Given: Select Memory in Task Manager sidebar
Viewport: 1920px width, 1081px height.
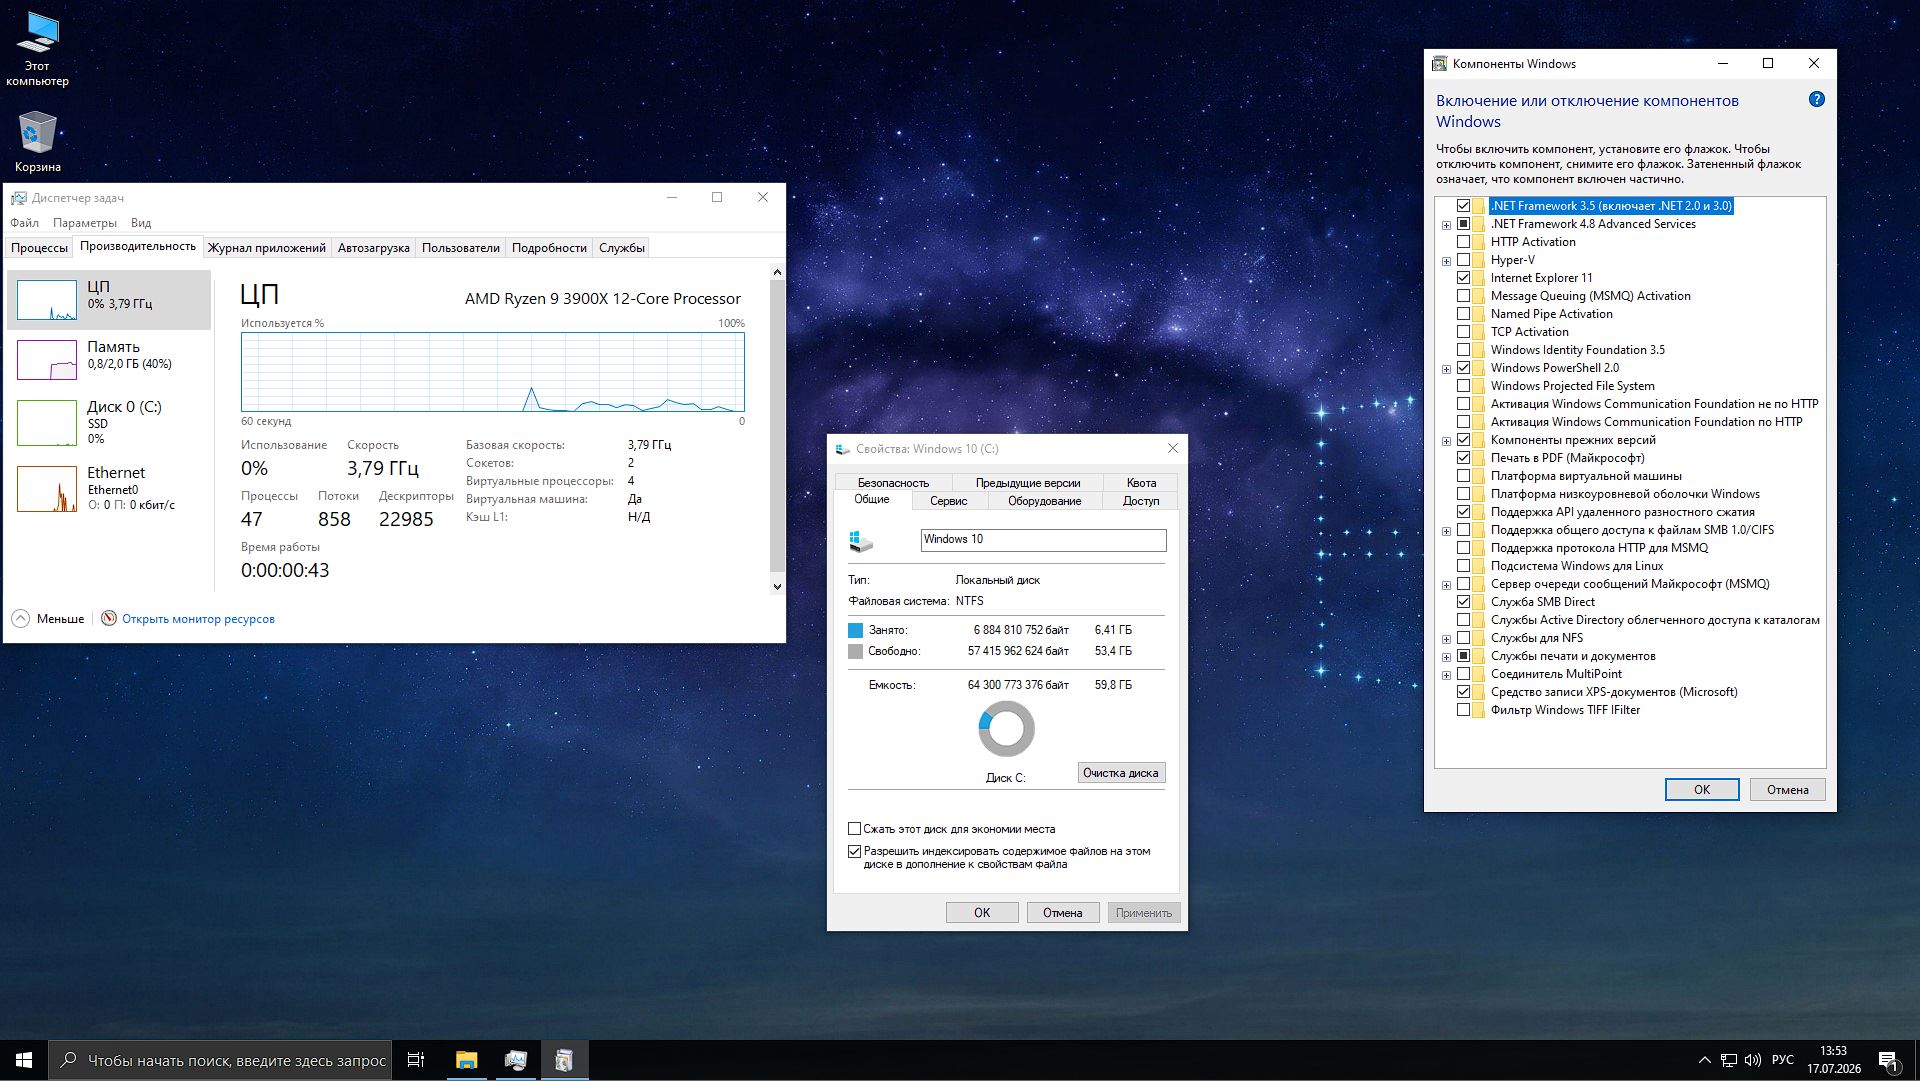Looking at the screenshot, I should click(x=109, y=359).
